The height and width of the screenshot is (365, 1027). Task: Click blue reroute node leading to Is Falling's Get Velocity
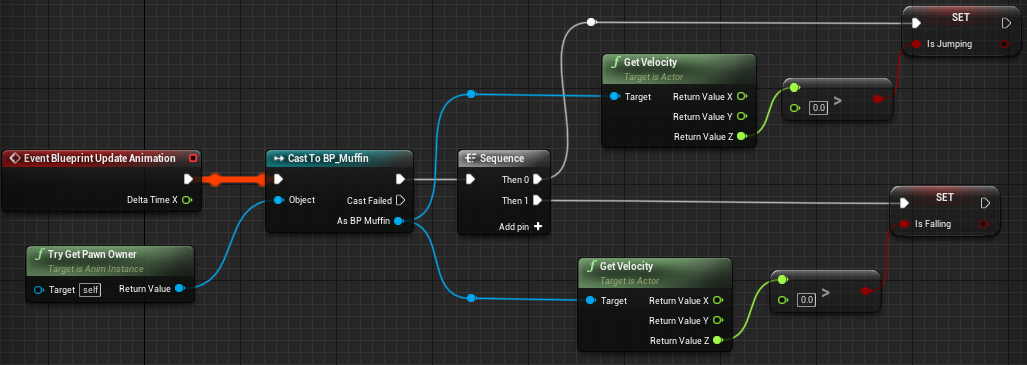click(x=471, y=299)
